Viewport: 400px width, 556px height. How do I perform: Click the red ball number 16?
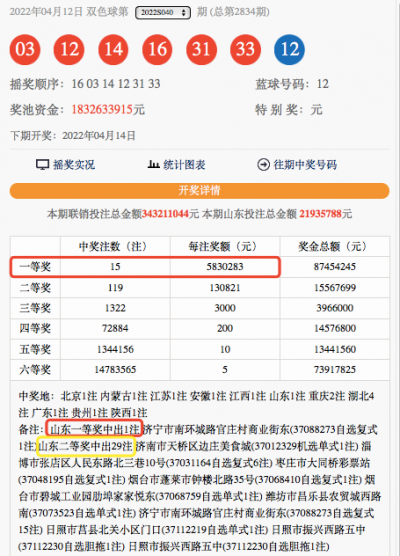coord(157,49)
